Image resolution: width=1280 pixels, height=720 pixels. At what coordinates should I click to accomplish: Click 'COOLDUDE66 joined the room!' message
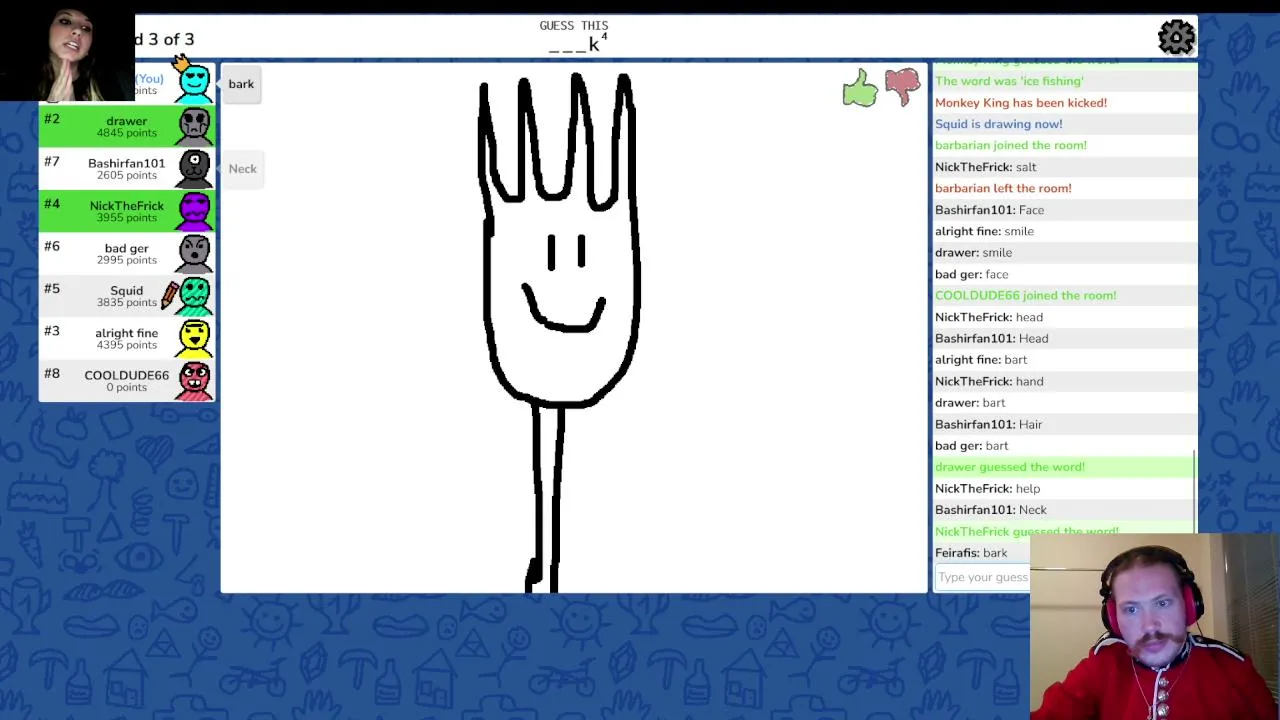(1026, 296)
